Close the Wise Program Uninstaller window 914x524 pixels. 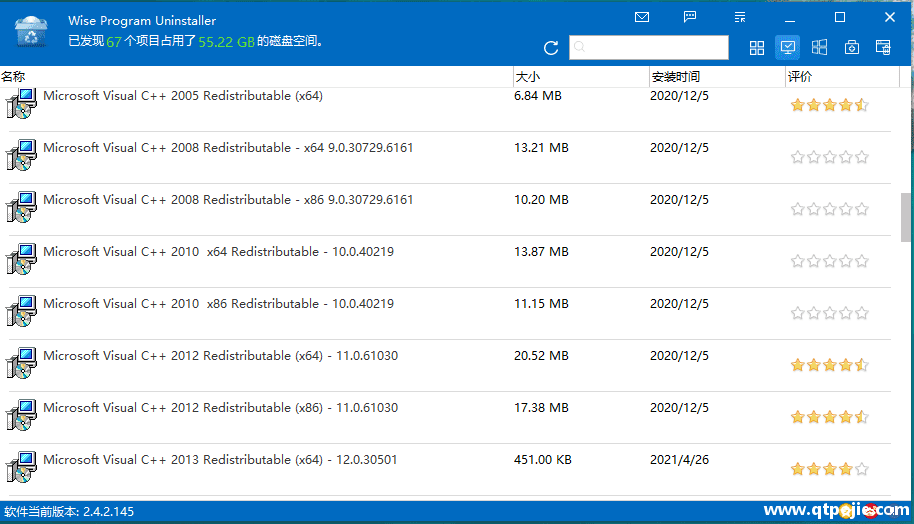click(x=890, y=17)
